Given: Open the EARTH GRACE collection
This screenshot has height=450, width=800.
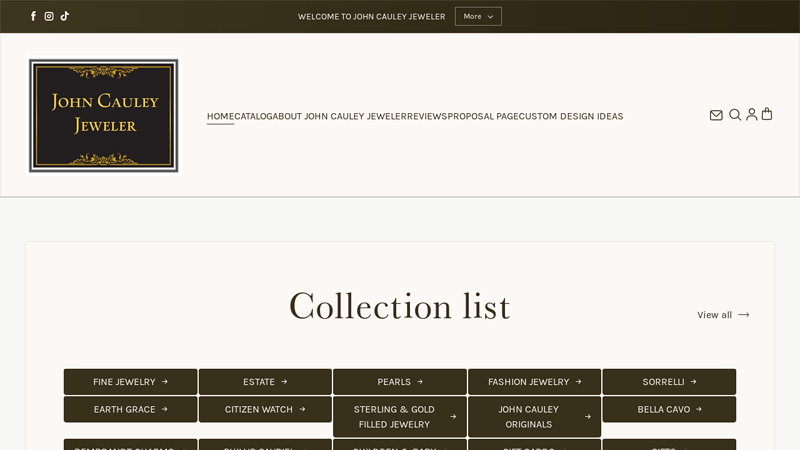Looking at the screenshot, I should coord(130,409).
